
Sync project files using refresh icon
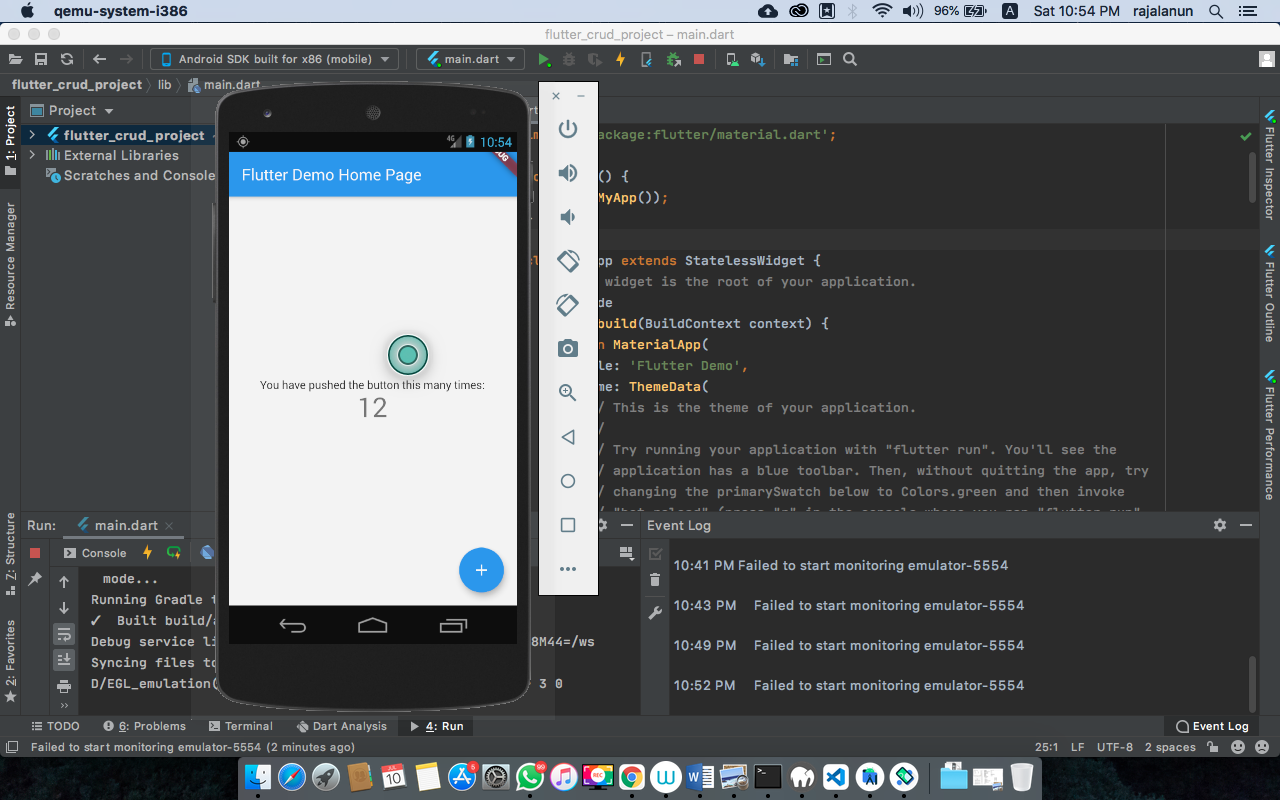pyautogui.click(x=66, y=59)
